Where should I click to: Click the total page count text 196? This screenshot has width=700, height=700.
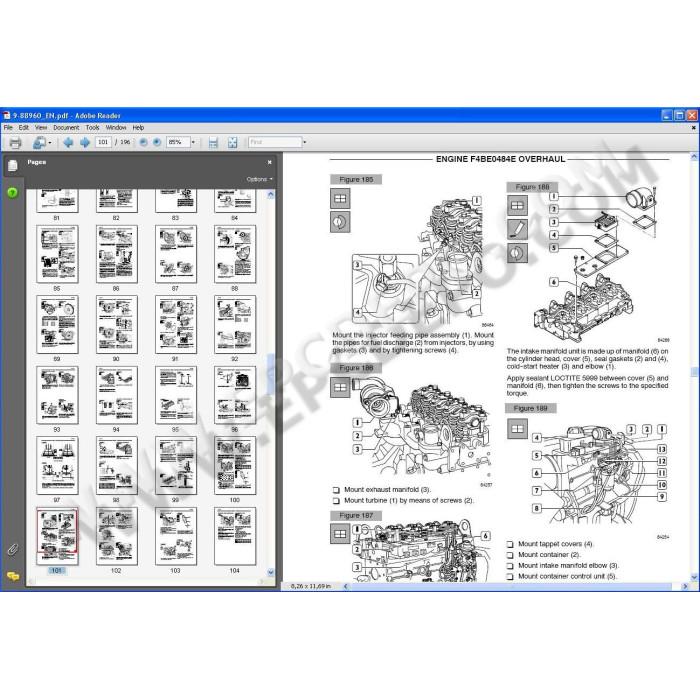pos(125,142)
